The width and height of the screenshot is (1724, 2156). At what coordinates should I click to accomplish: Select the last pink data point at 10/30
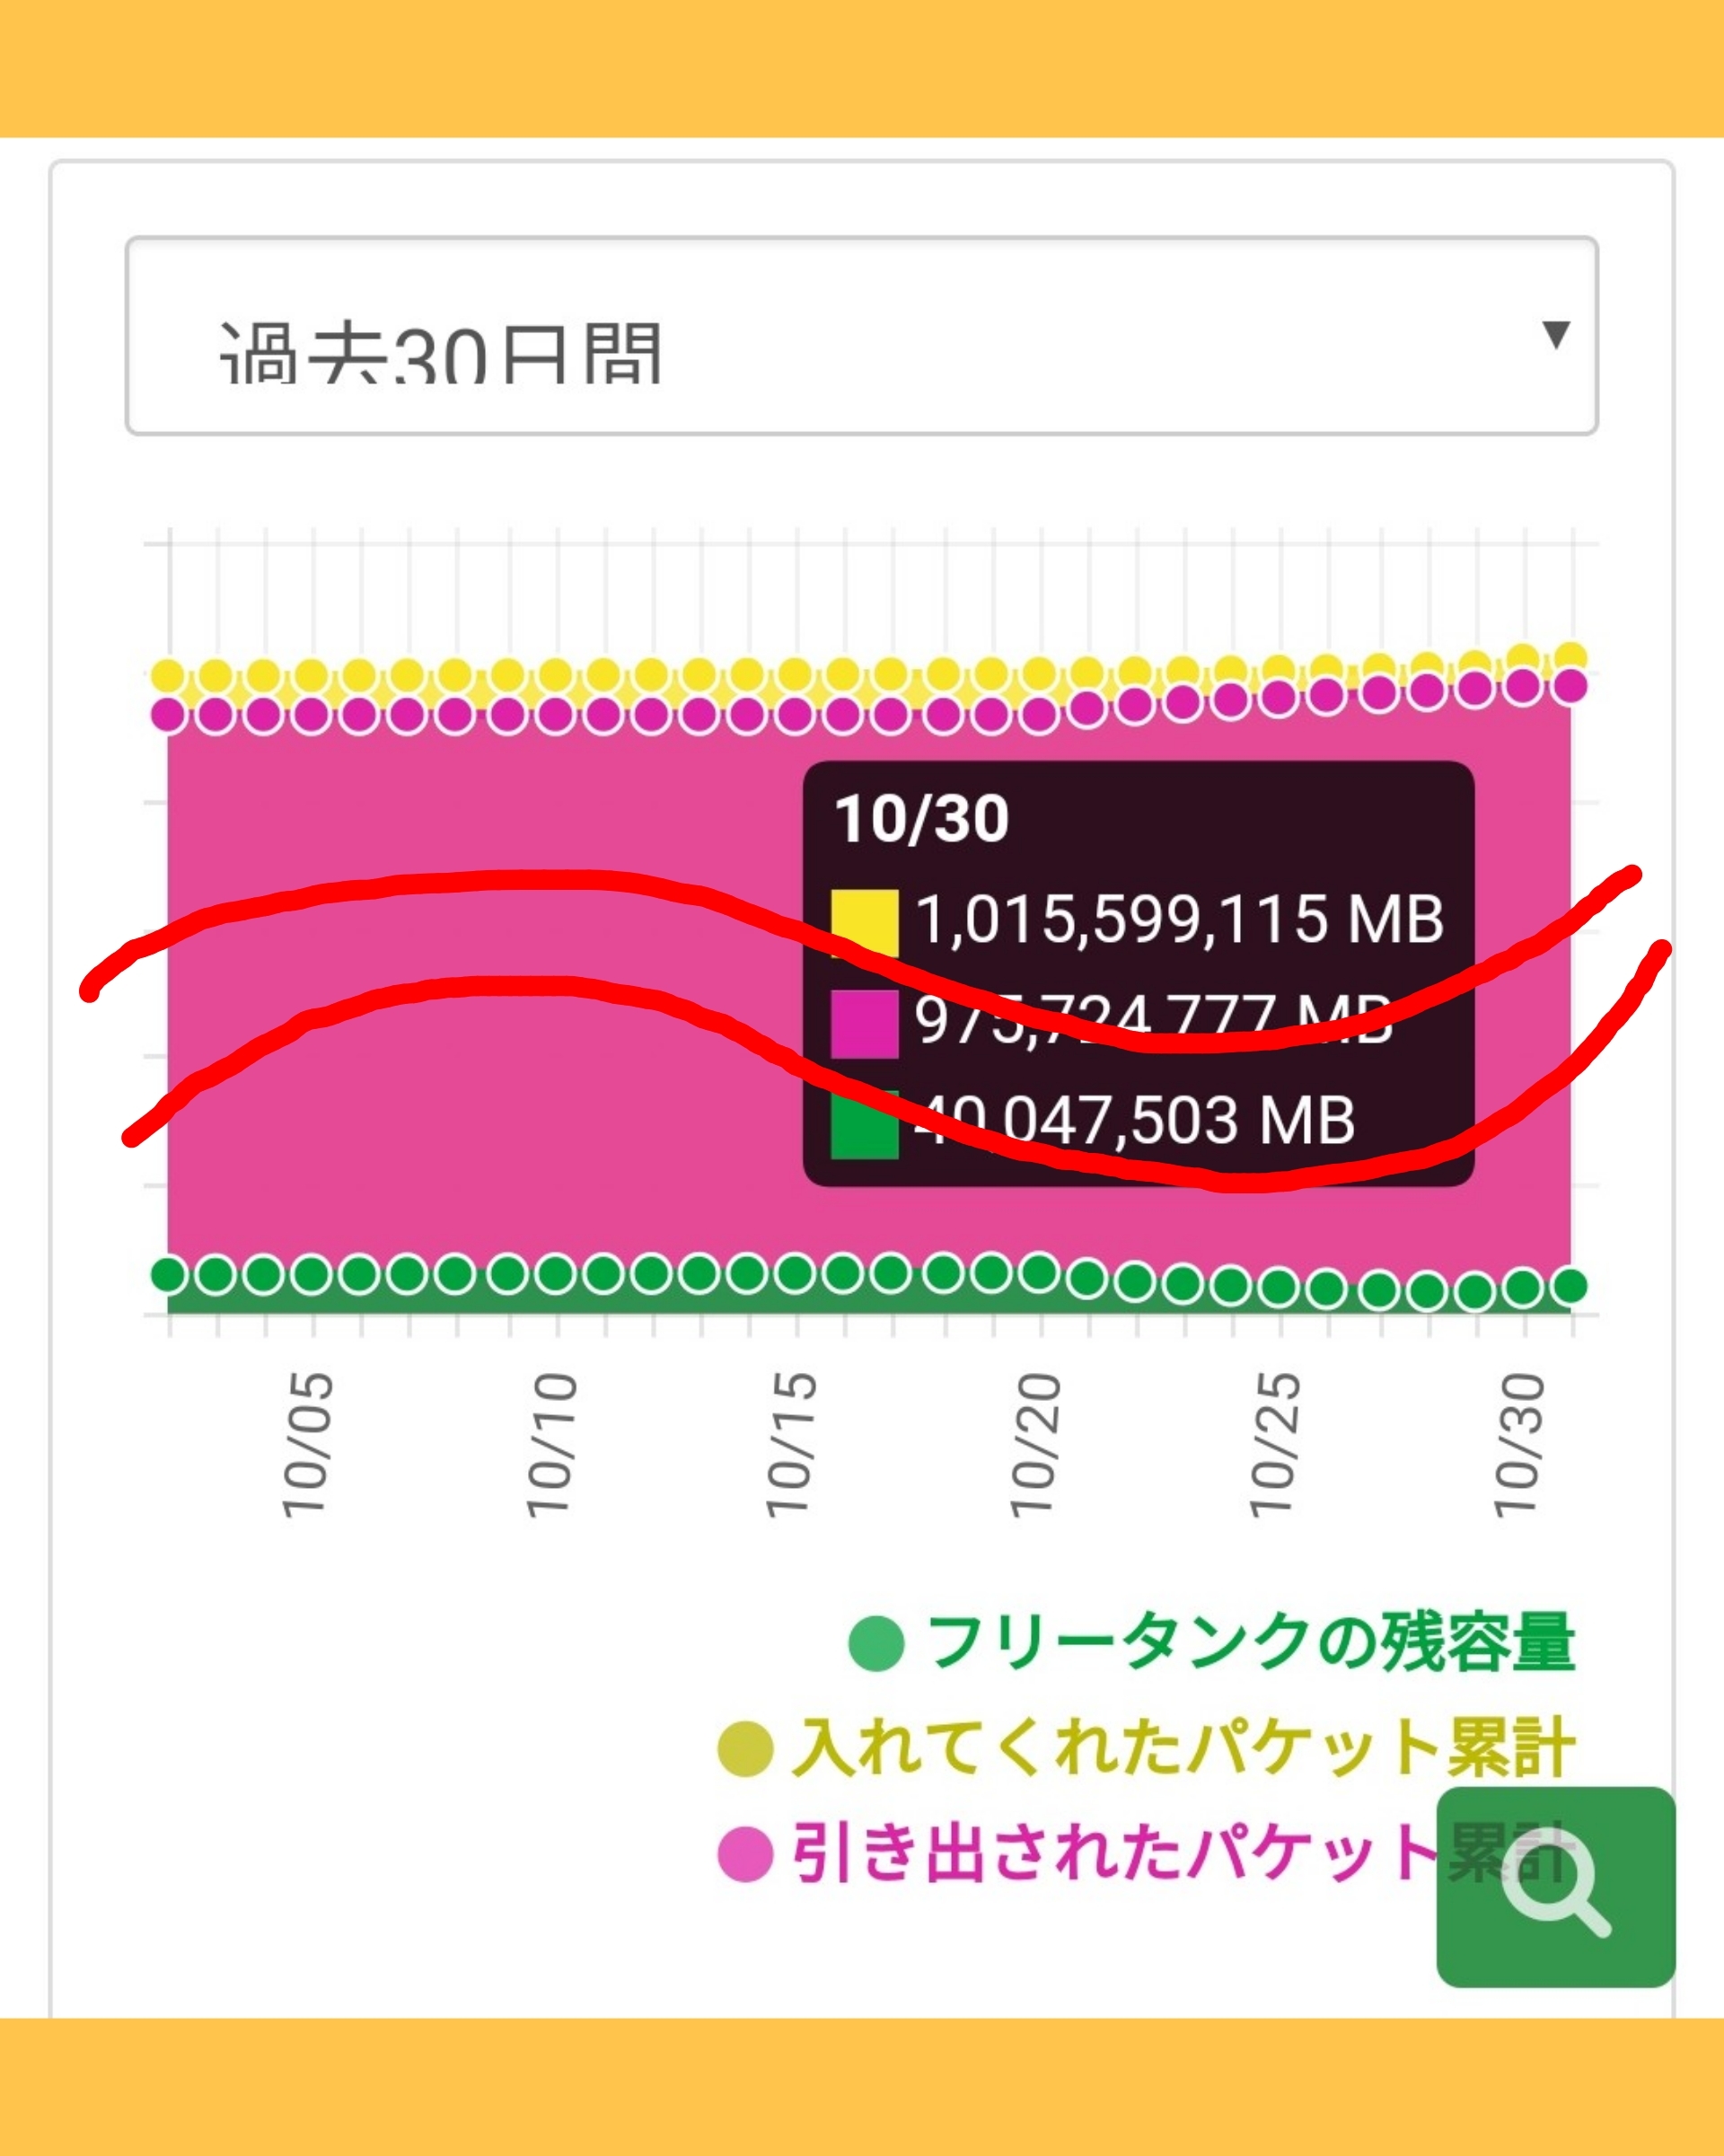(x=1571, y=686)
